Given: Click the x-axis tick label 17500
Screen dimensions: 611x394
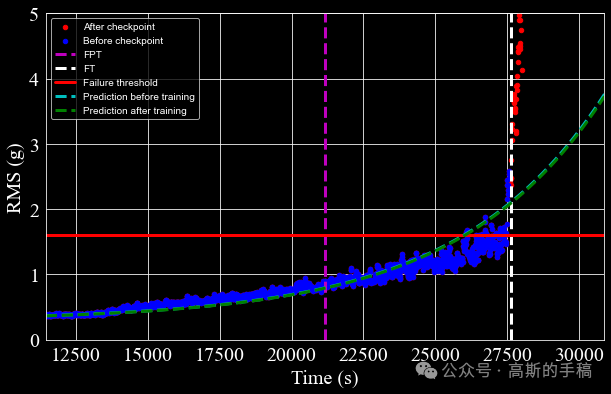Looking at the screenshot, I should 220,355.
